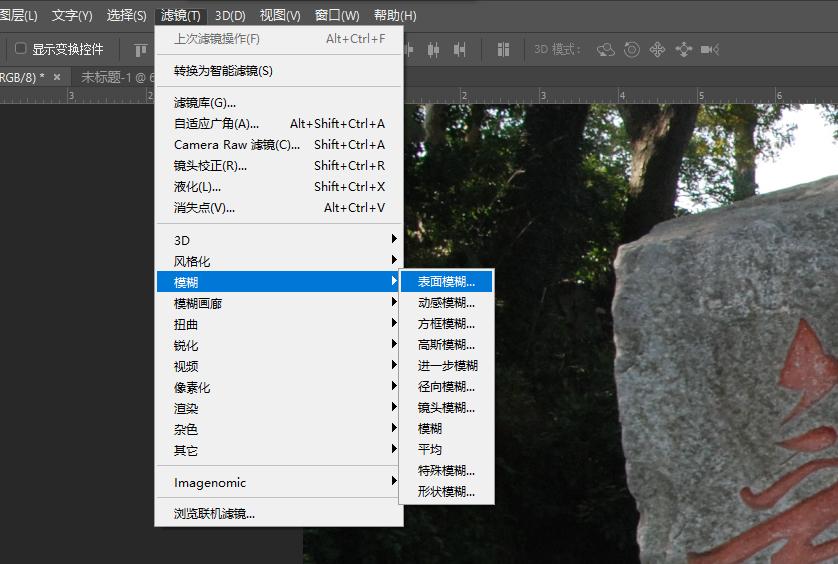Select 形状模糊...

coord(446,491)
